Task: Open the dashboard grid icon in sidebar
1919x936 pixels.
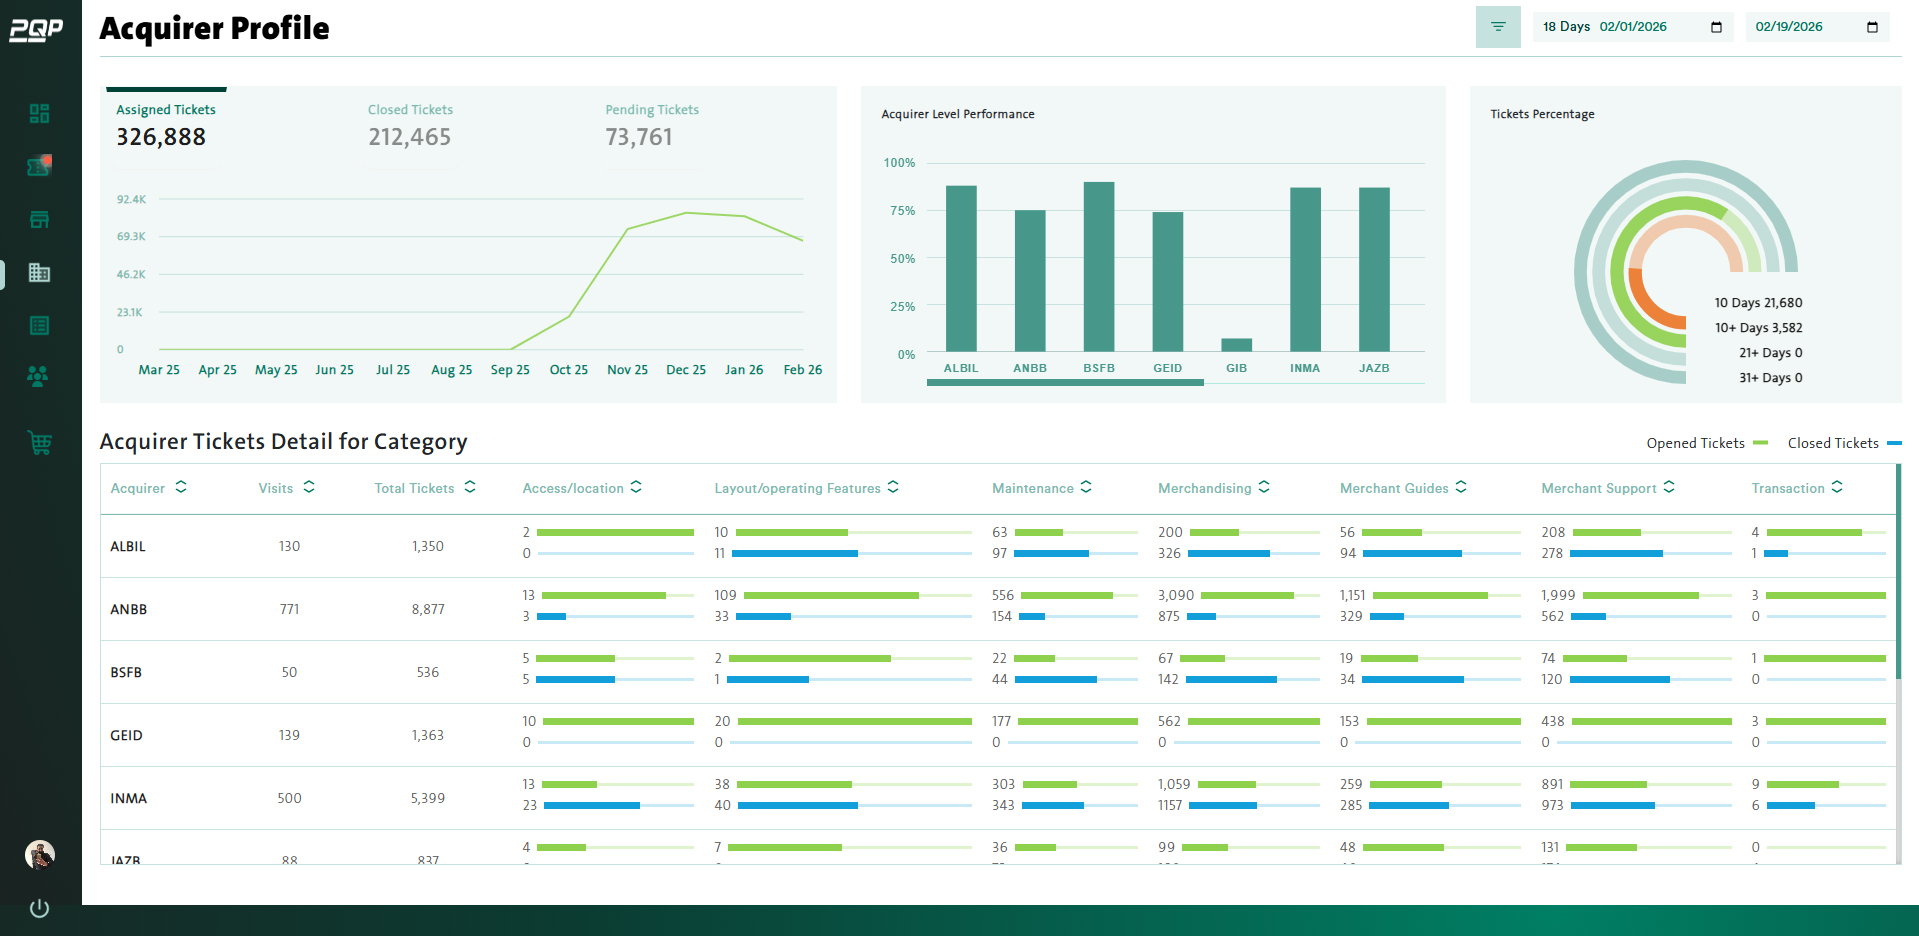Action: point(39,113)
